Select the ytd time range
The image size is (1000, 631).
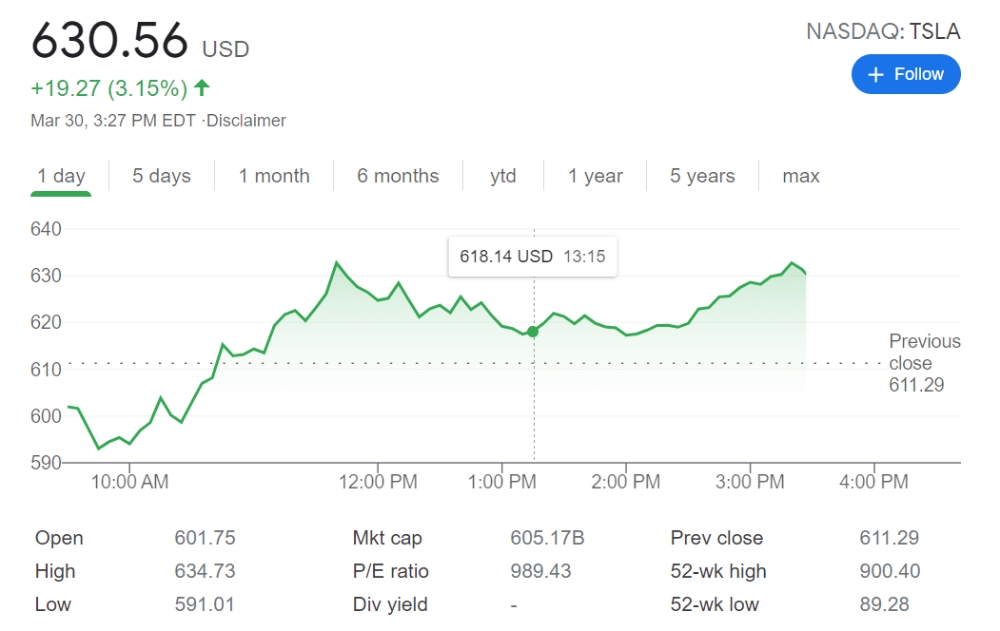click(x=503, y=176)
